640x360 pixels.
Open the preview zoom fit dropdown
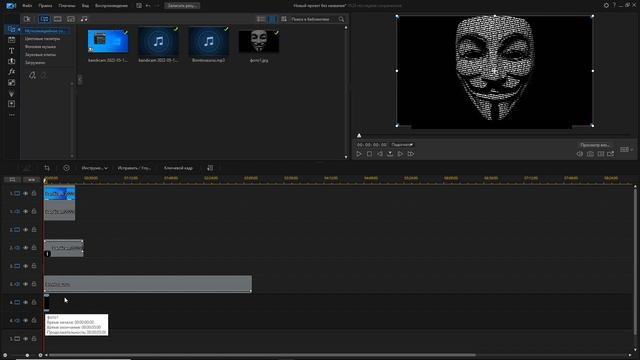[402, 144]
